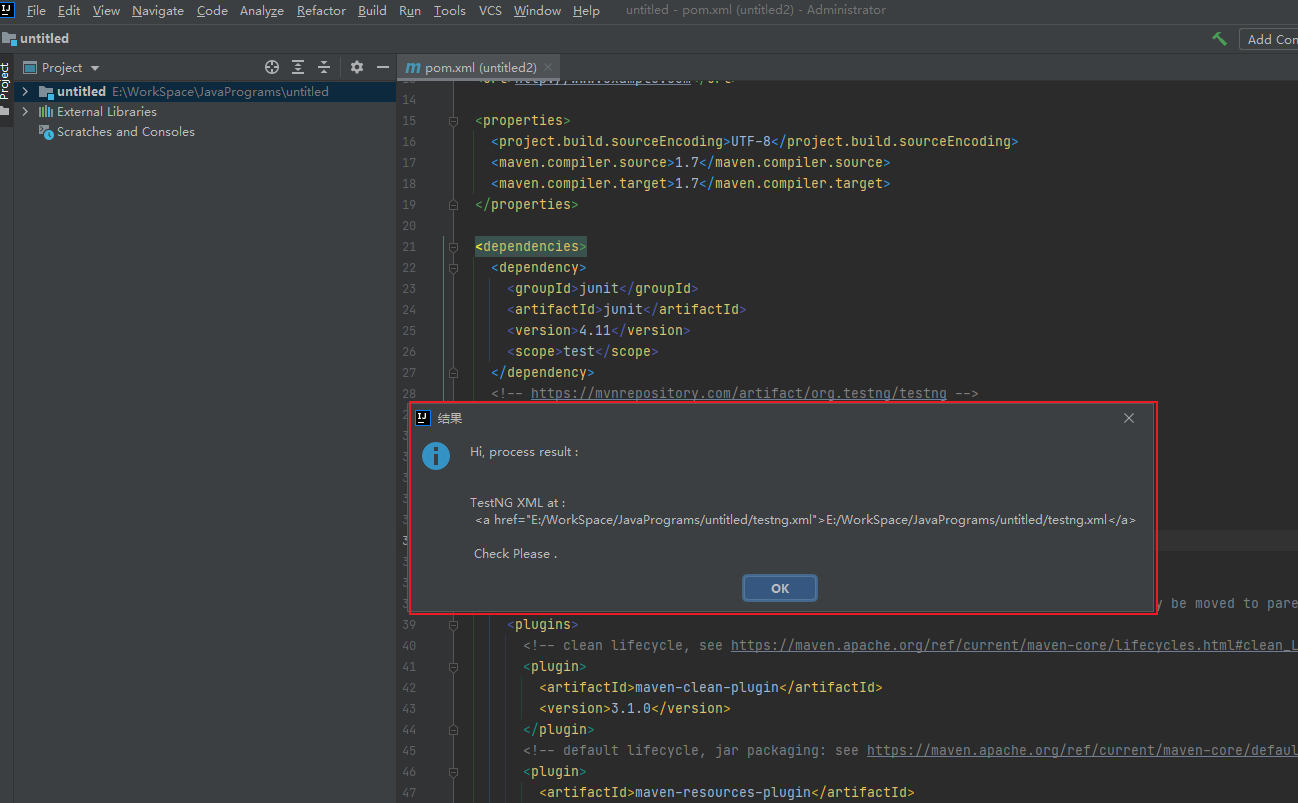Screen dimensions: 1298x803
Task: Click the IntelliJ icon in dialog title
Action: click(x=423, y=418)
